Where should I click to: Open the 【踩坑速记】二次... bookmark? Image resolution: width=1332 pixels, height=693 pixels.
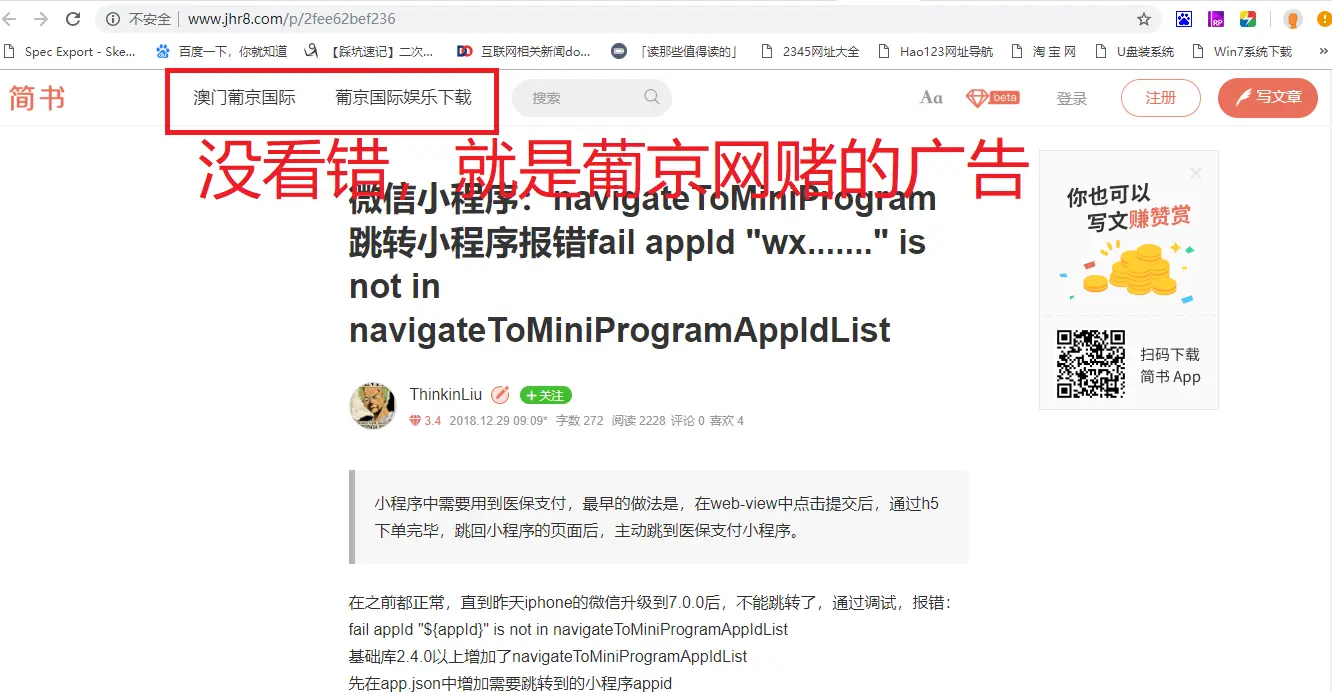pyautogui.click(x=370, y=51)
